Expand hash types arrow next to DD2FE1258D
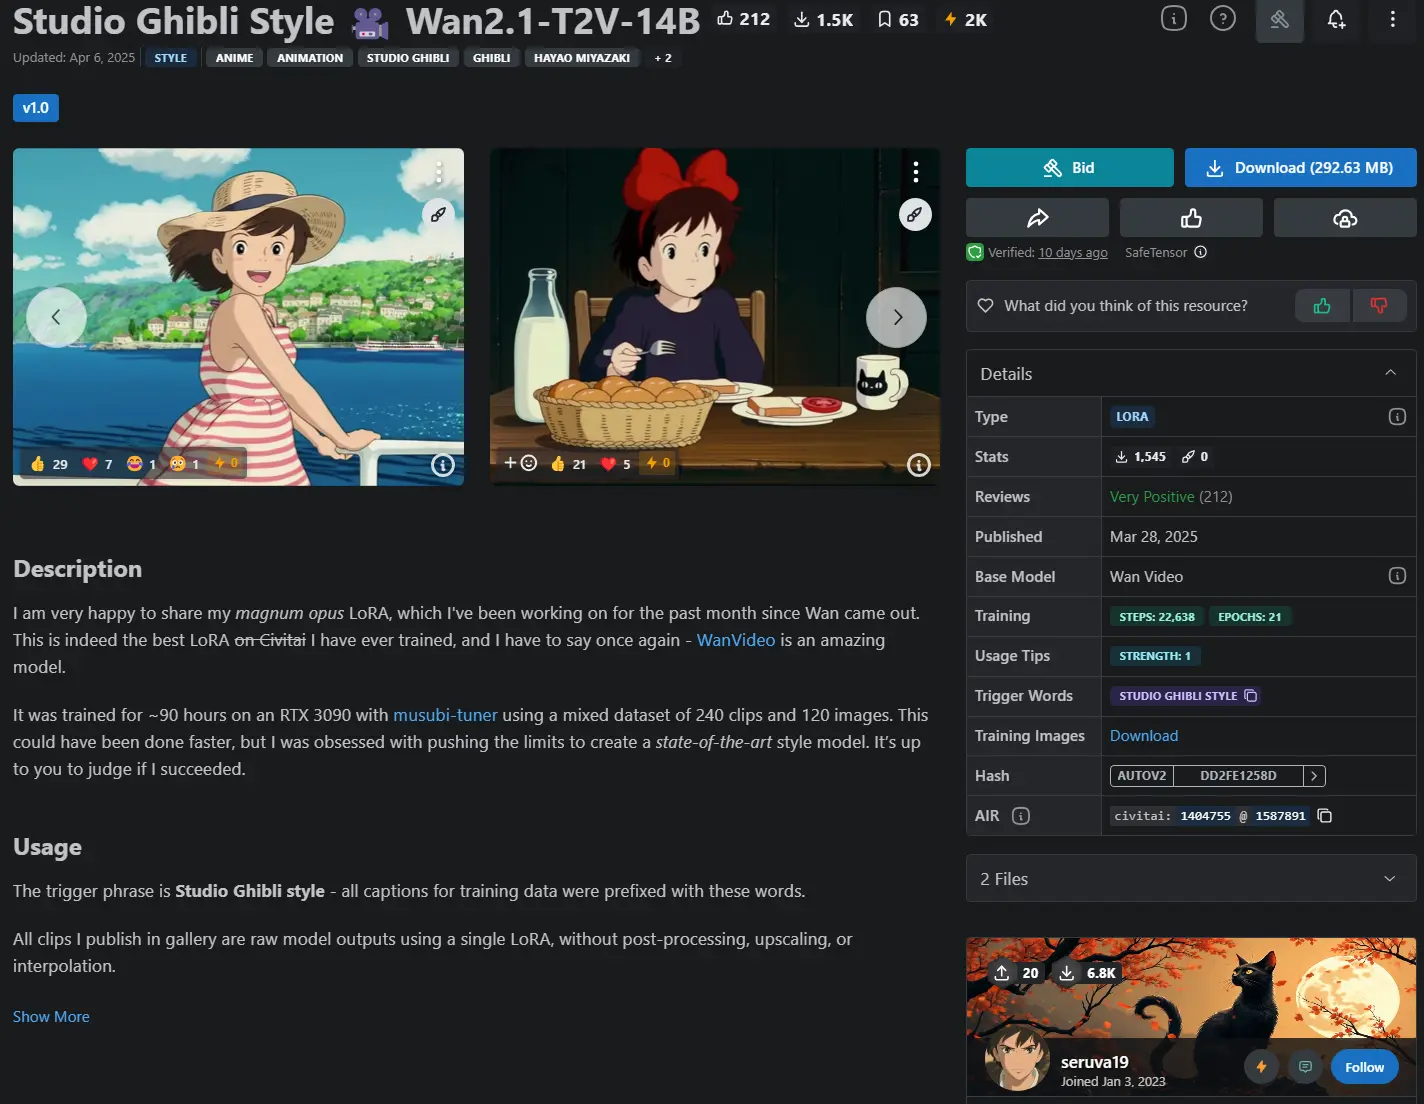 coord(1314,776)
